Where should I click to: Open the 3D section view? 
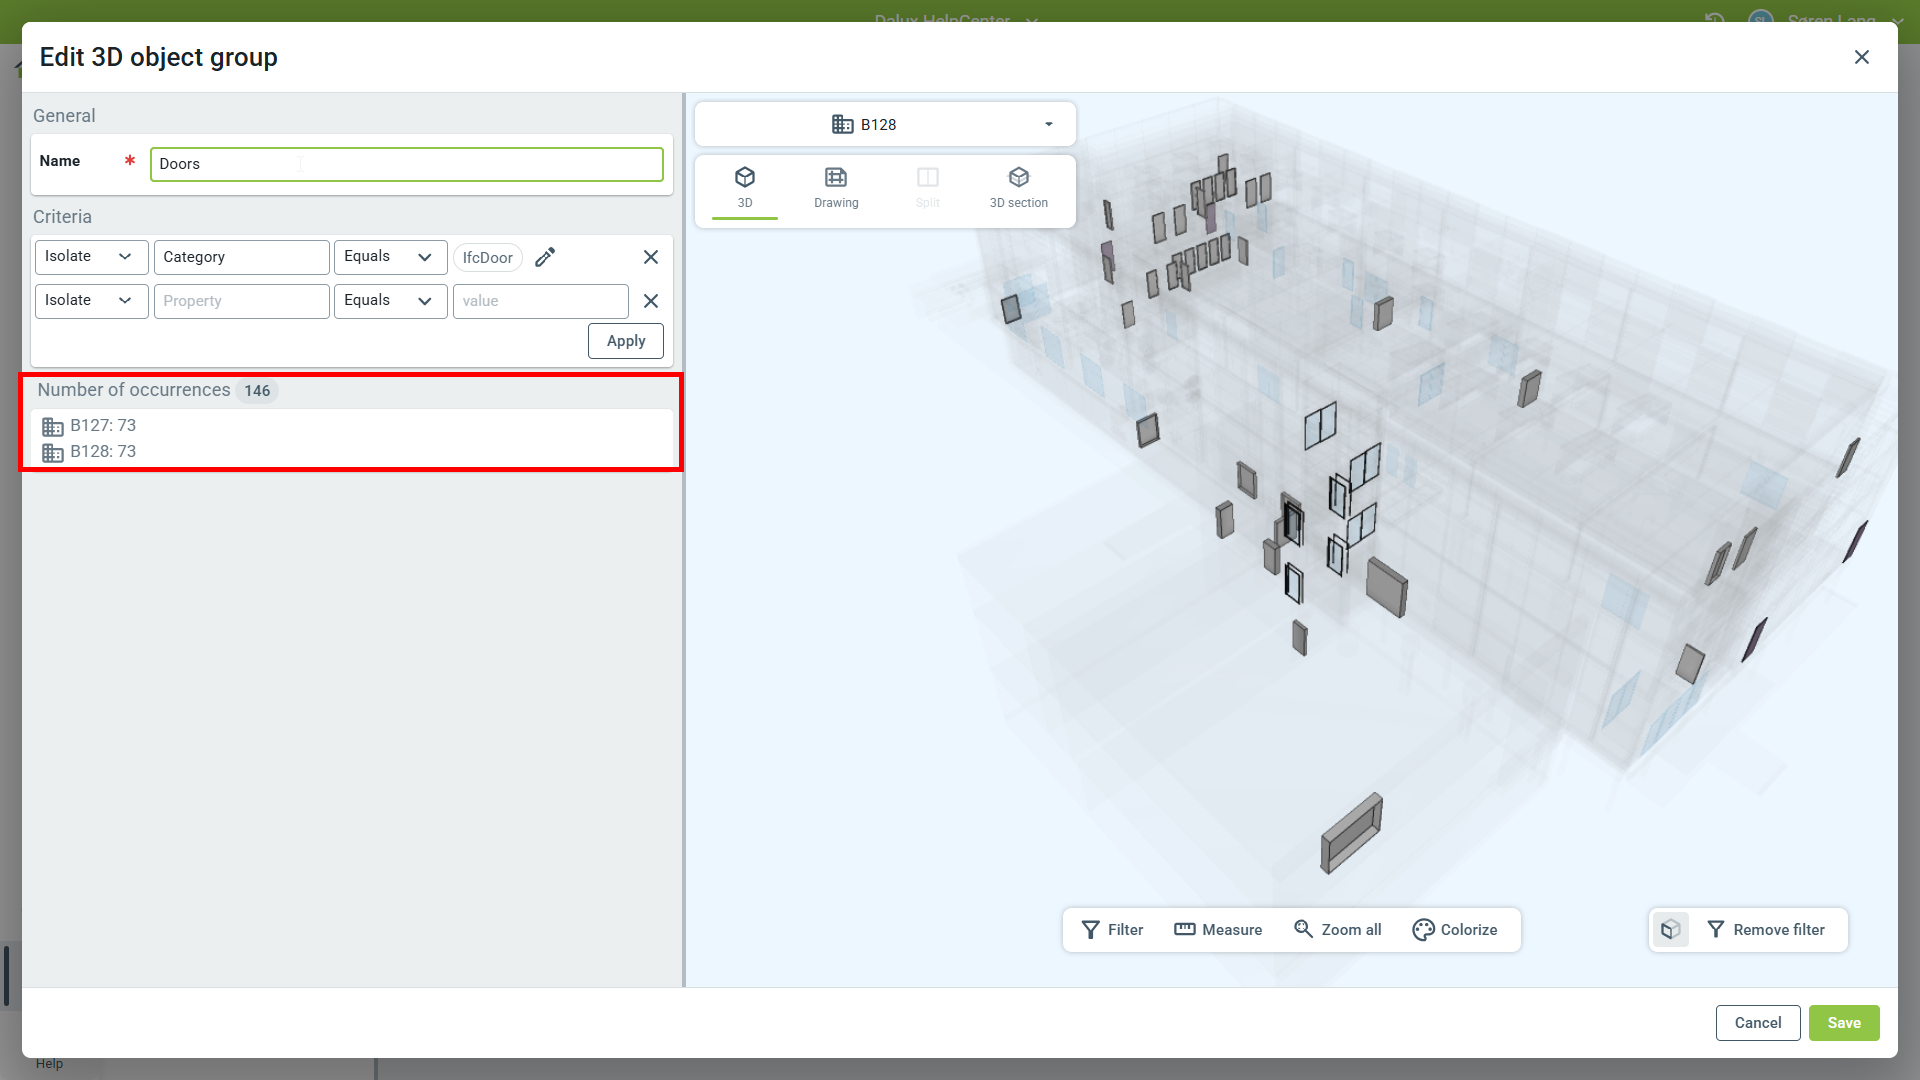1018,187
